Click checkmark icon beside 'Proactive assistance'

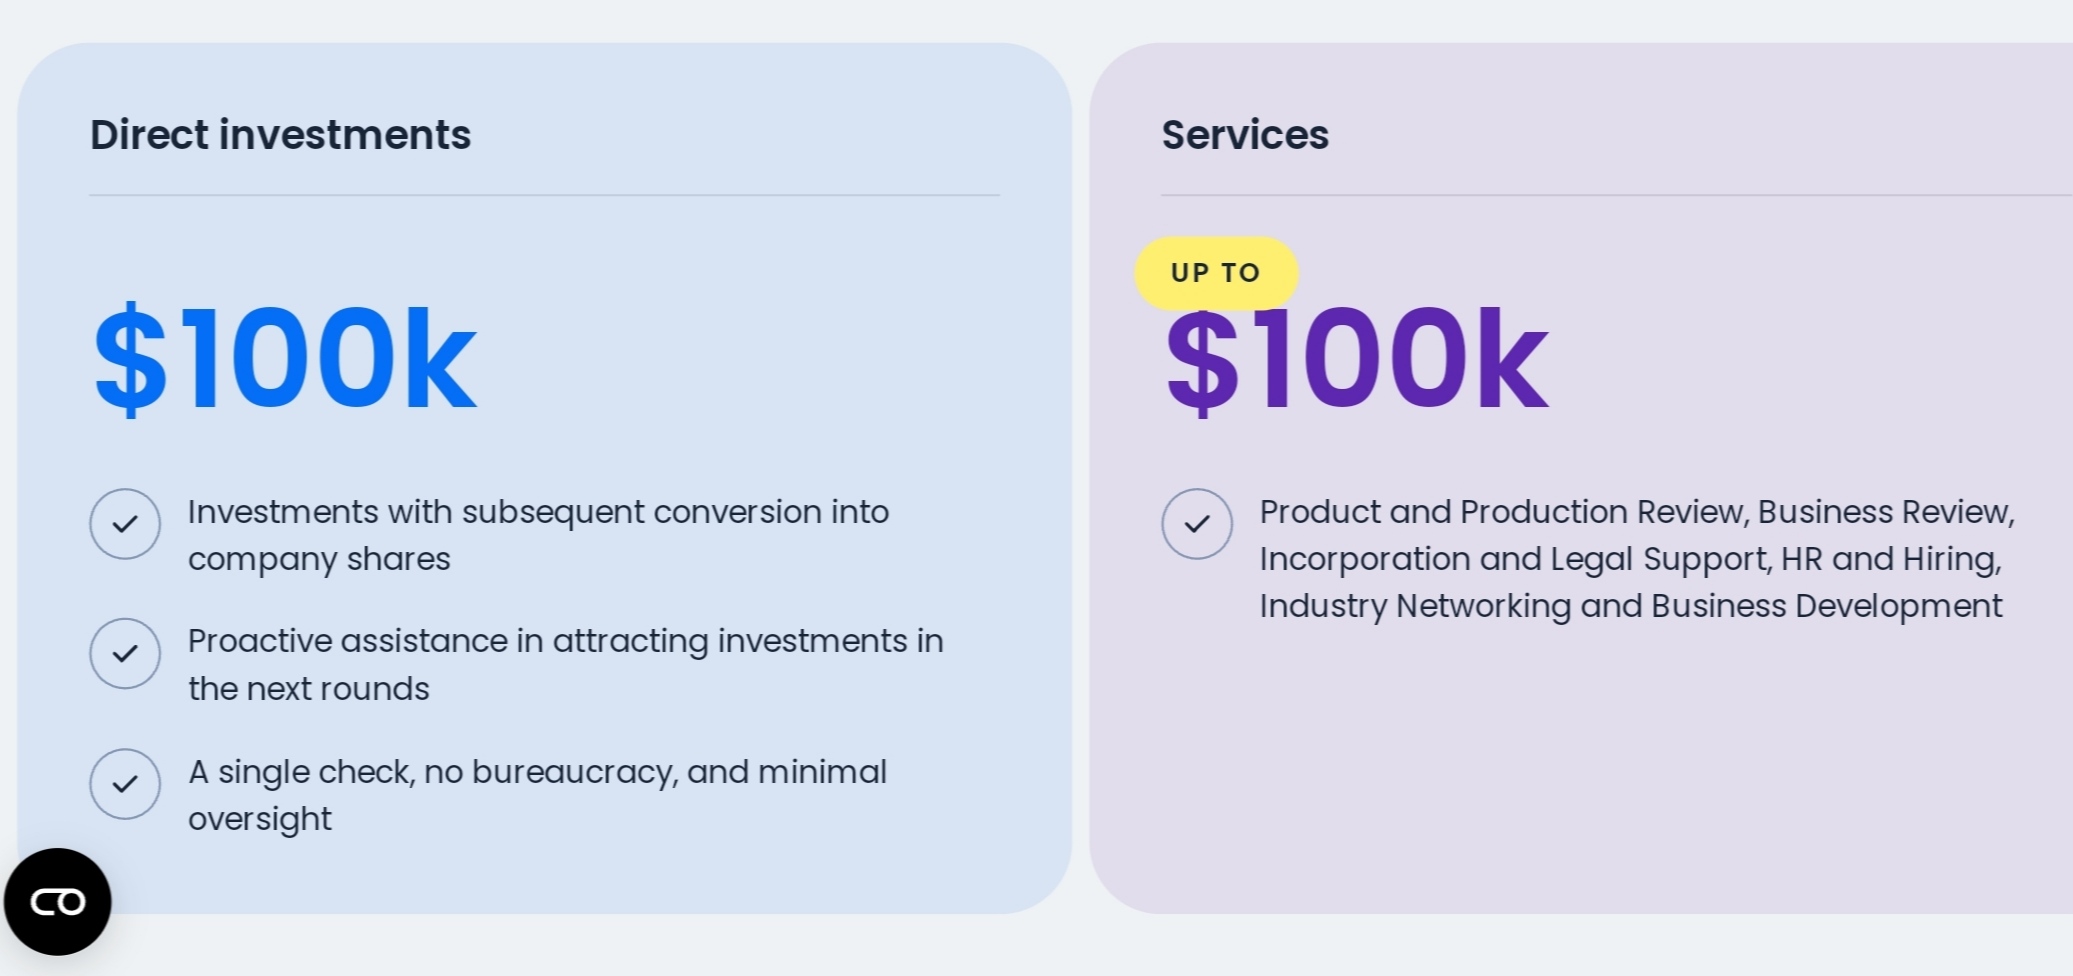coord(125,654)
